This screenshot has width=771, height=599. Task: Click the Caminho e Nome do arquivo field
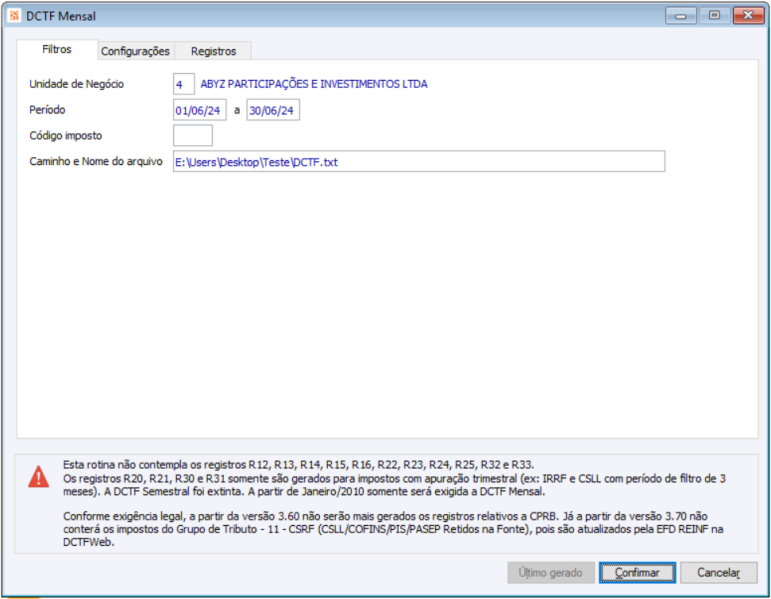pos(419,162)
